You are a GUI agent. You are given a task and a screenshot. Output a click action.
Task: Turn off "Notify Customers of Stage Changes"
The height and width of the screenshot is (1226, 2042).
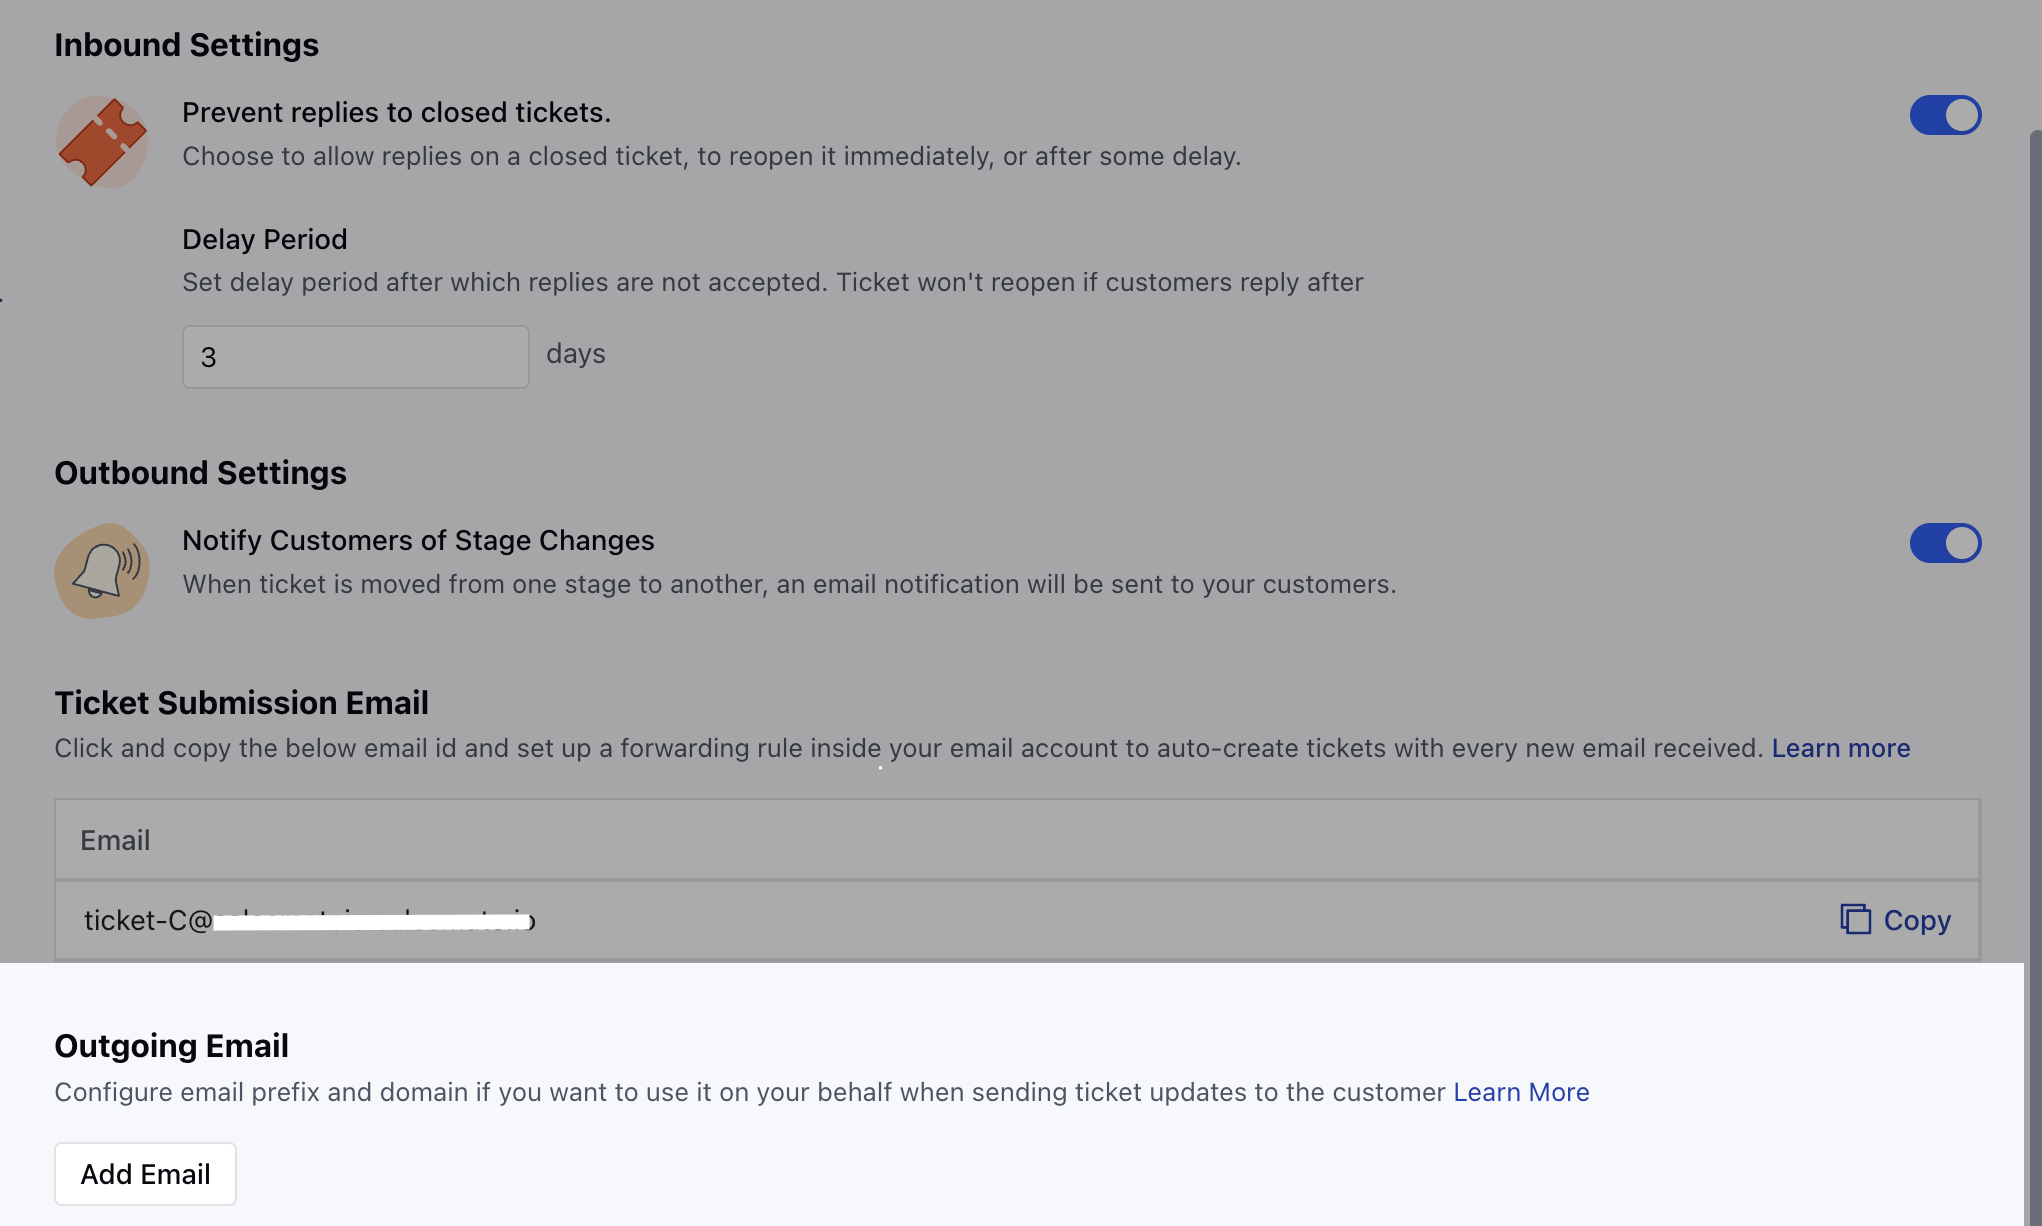[x=1944, y=543]
